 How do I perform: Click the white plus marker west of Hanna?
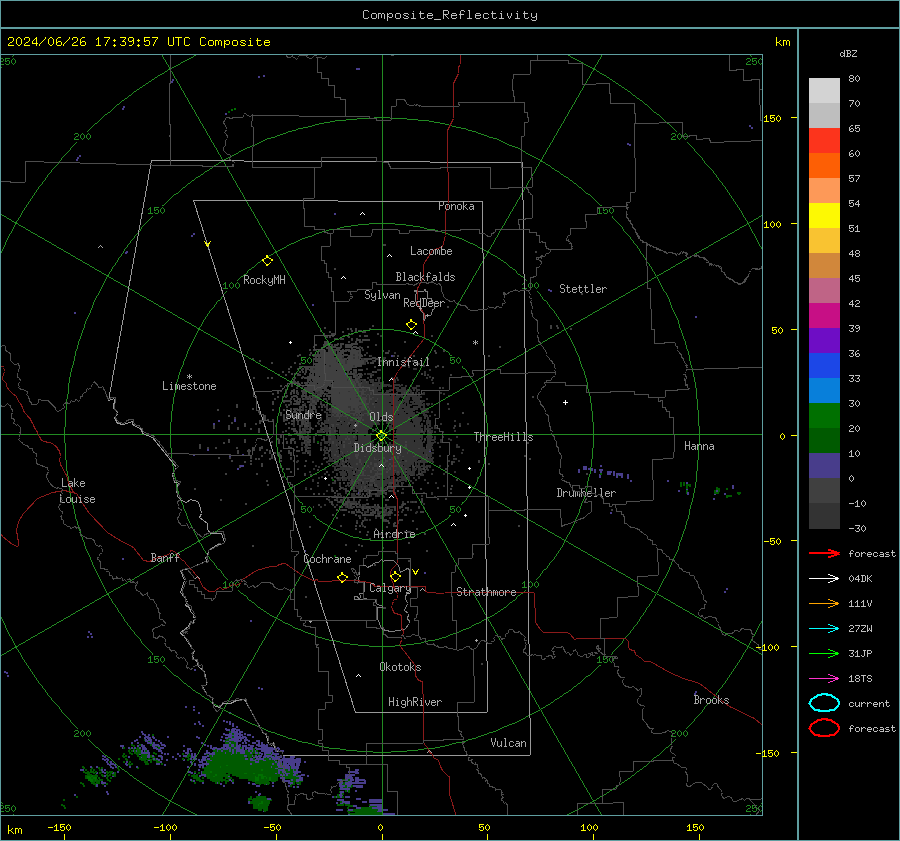click(x=565, y=402)
